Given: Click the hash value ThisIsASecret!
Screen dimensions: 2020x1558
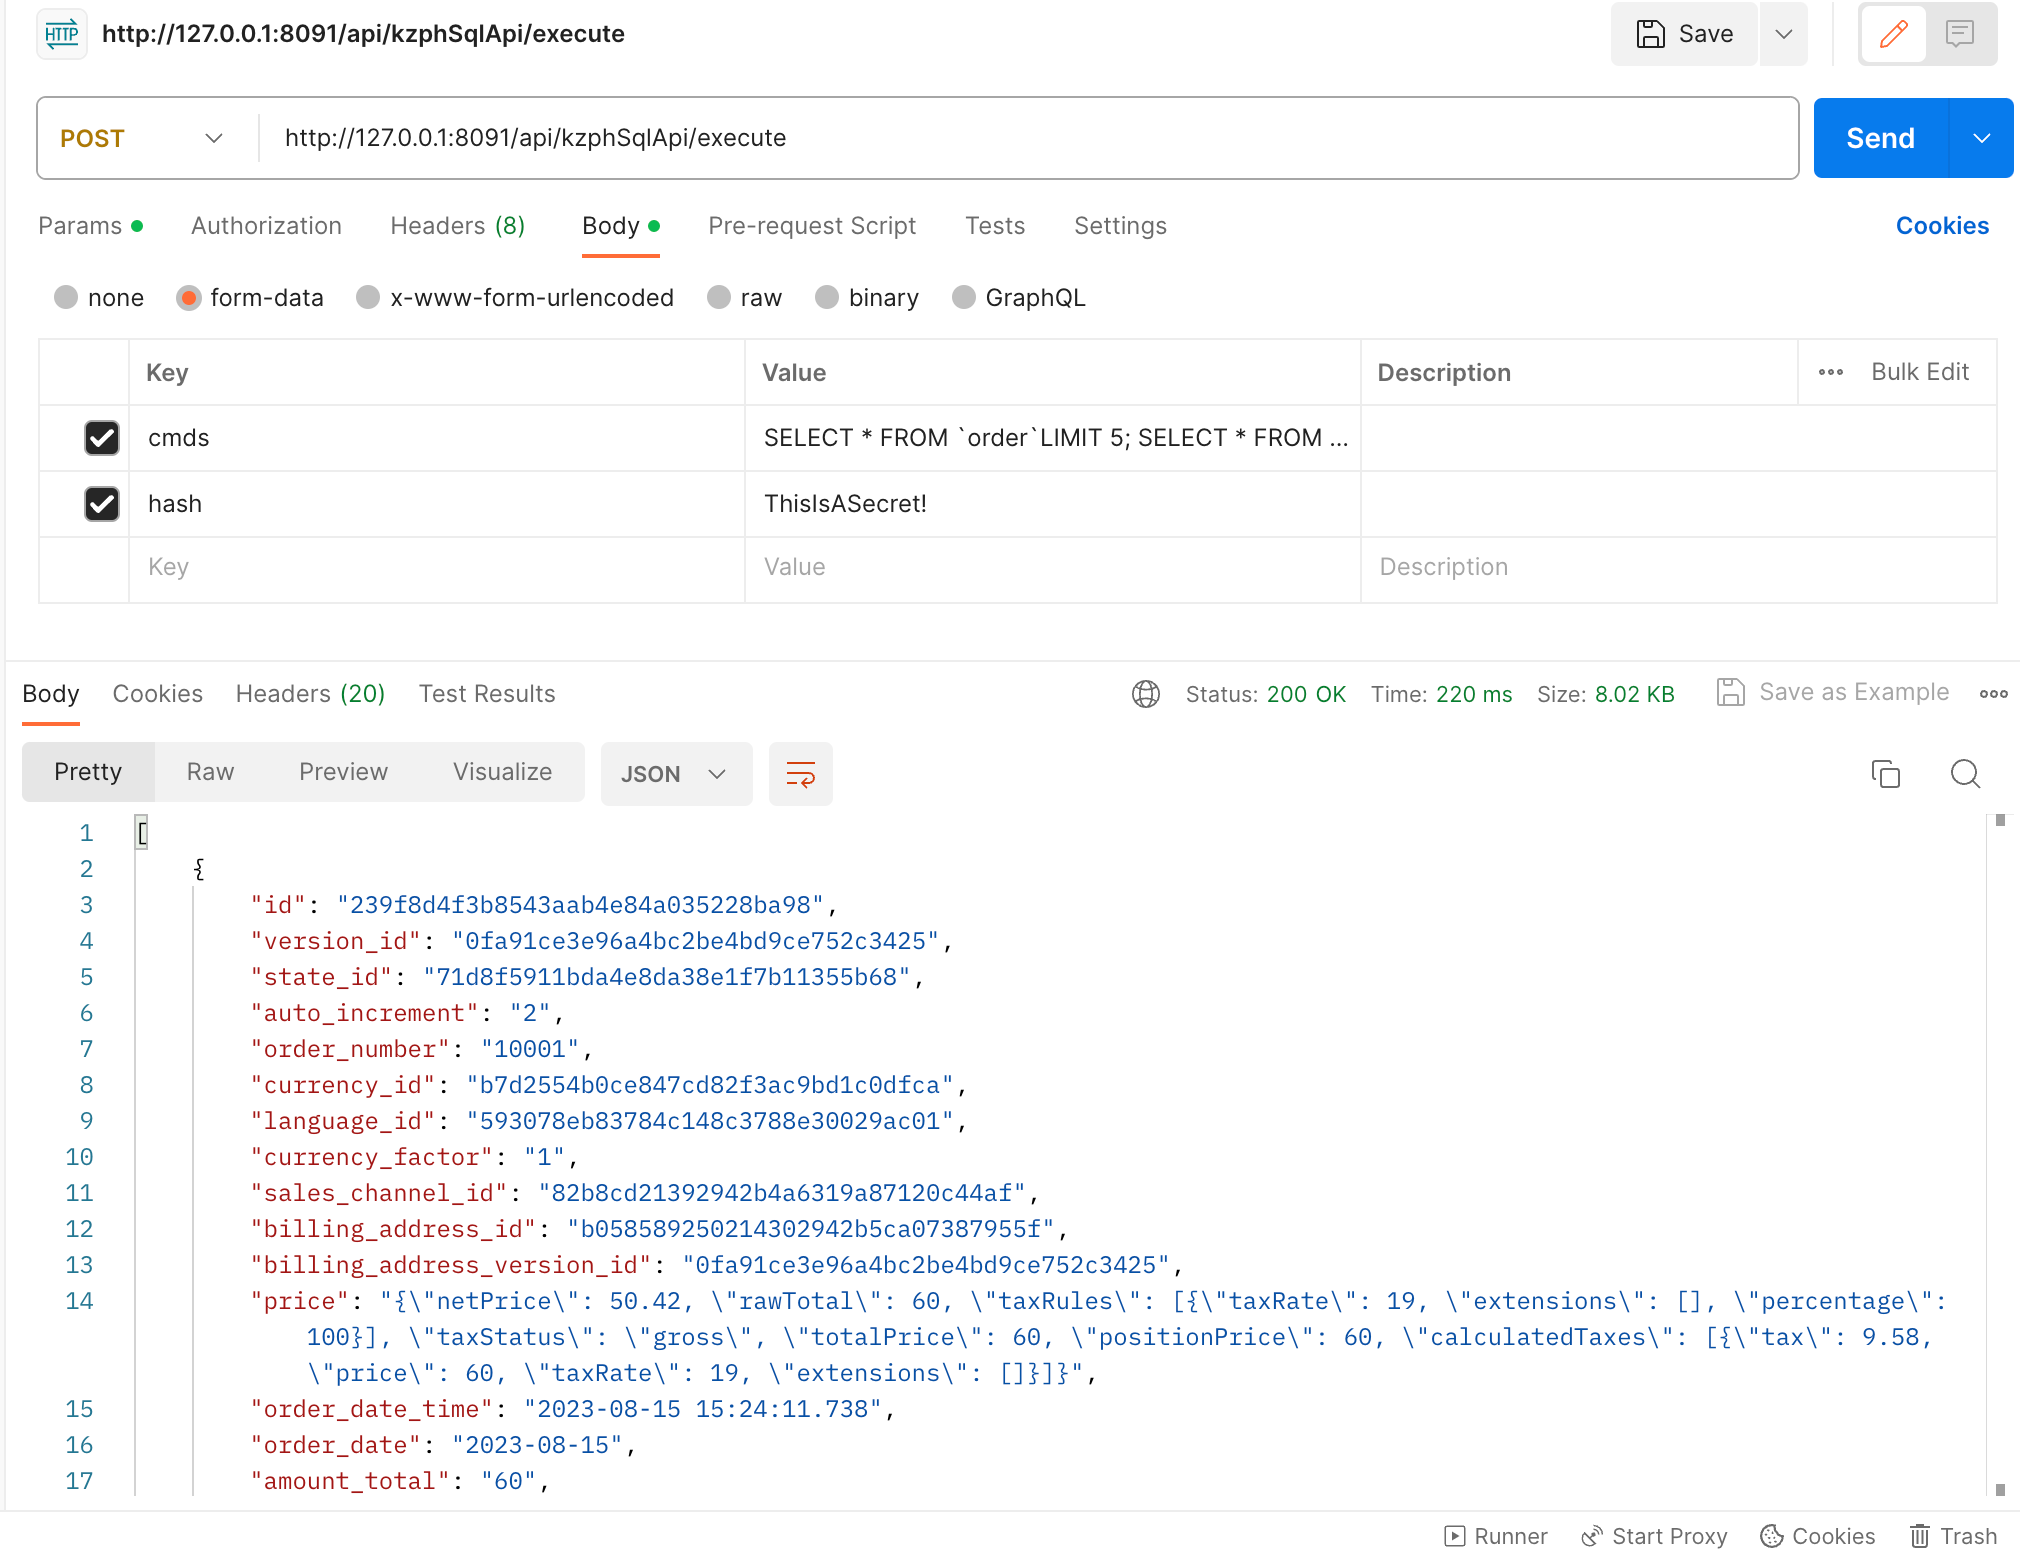Looking at the screenshot, I should pyautogui.click(x=1053, y=504).
